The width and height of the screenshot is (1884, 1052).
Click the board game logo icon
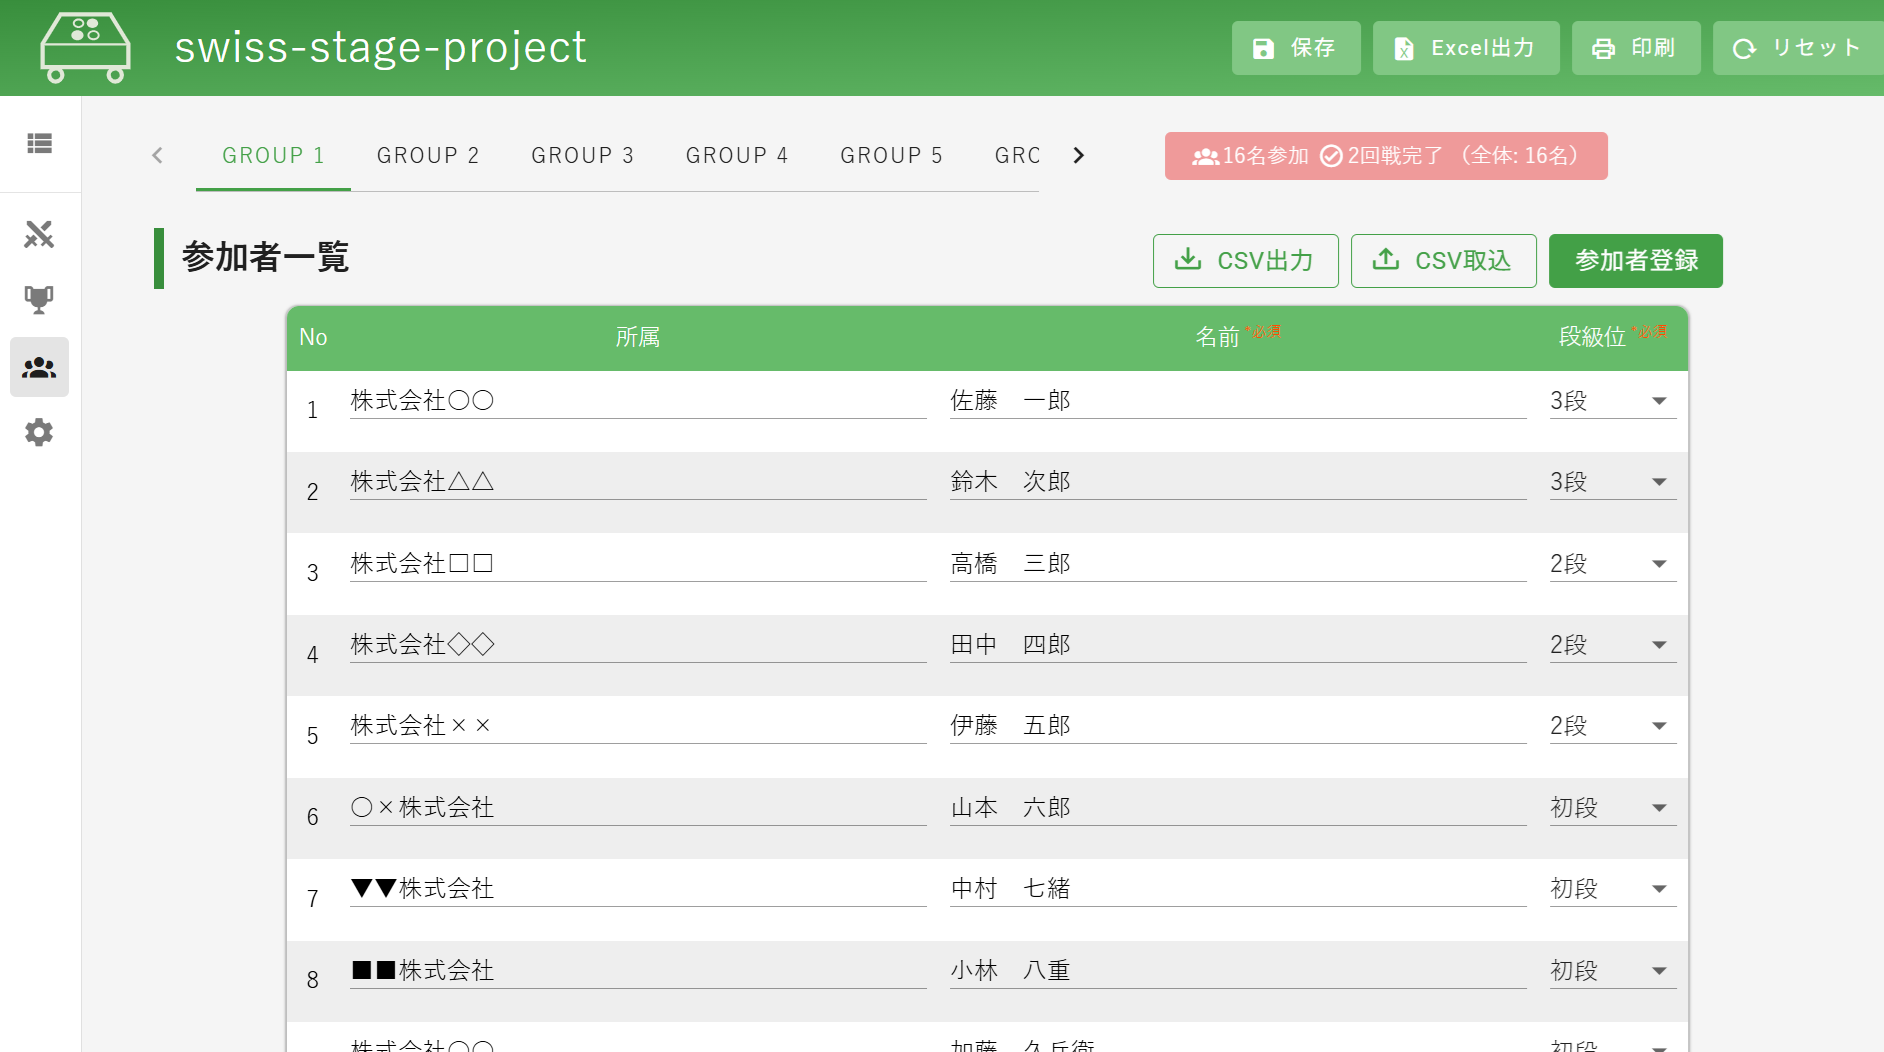tap(85, 48)
